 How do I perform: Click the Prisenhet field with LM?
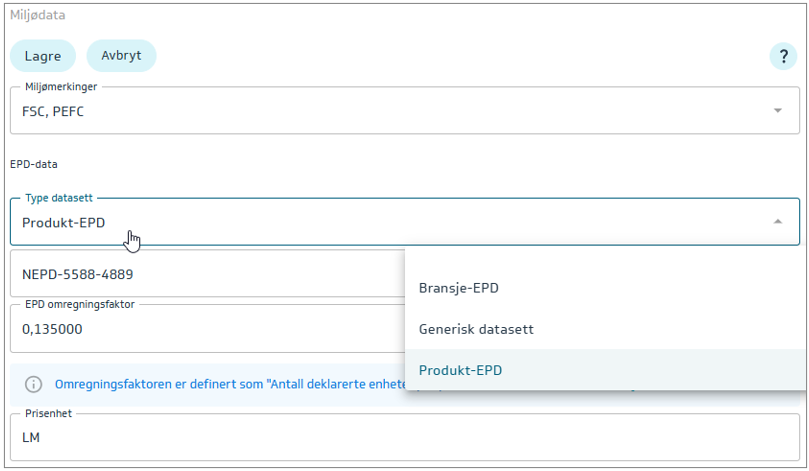click(404, 437)
